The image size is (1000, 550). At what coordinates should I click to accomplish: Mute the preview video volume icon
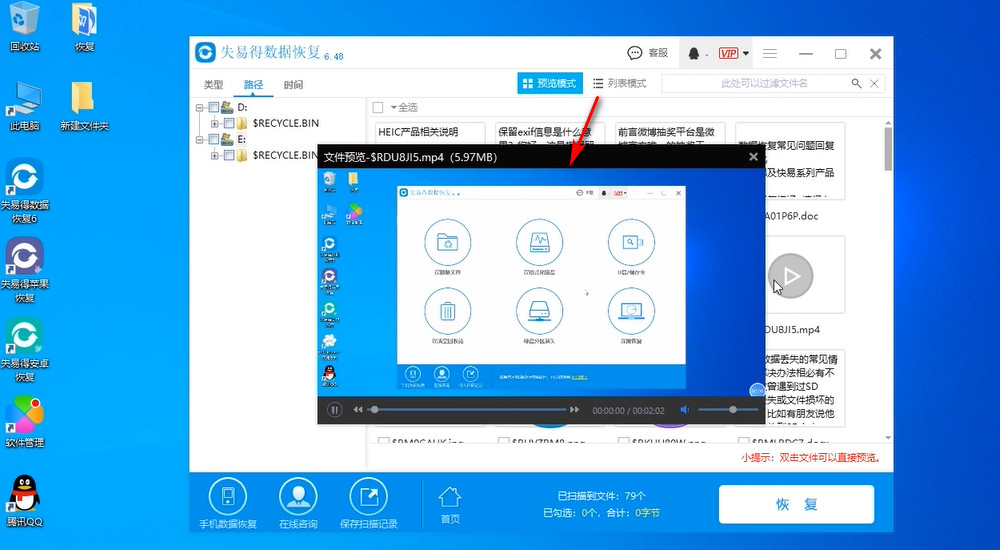685,410
